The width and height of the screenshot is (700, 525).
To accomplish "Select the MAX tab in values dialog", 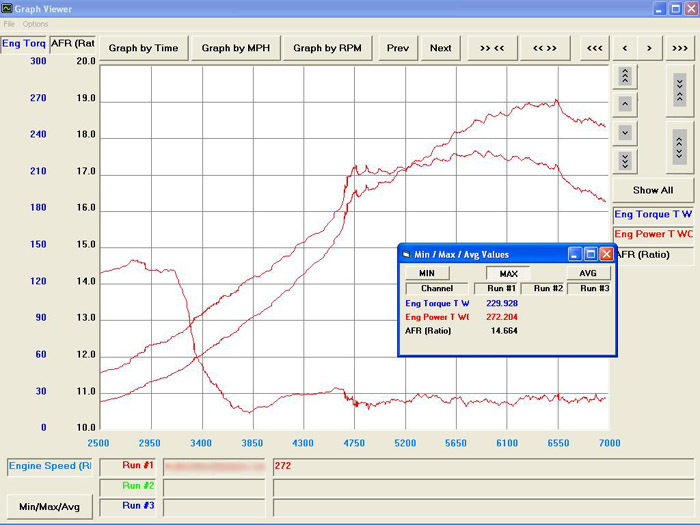I will tap(508, 273).
